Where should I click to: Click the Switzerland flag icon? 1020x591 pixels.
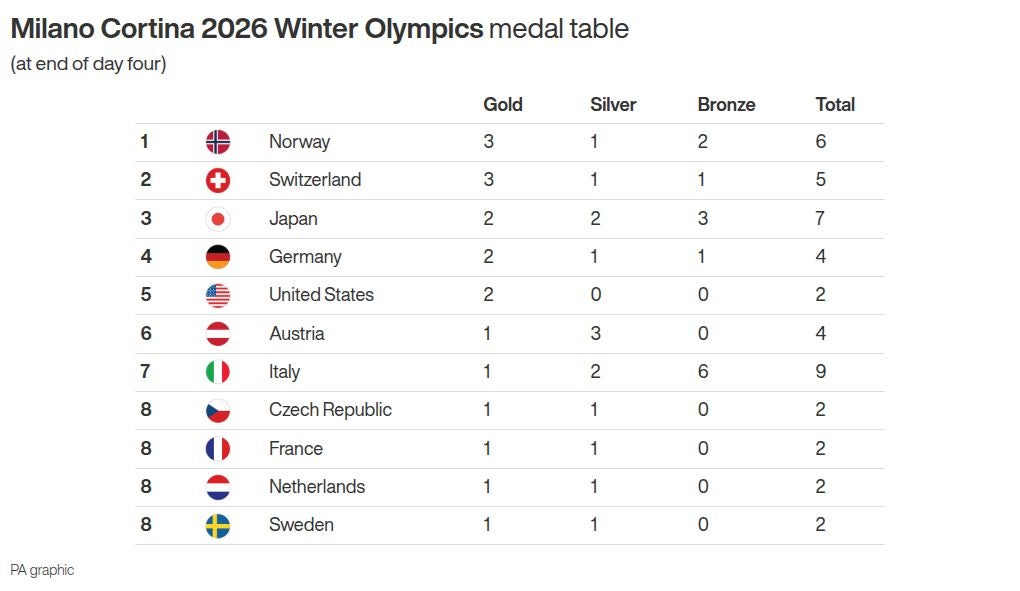pyautogui.click(x=218, y=180)
